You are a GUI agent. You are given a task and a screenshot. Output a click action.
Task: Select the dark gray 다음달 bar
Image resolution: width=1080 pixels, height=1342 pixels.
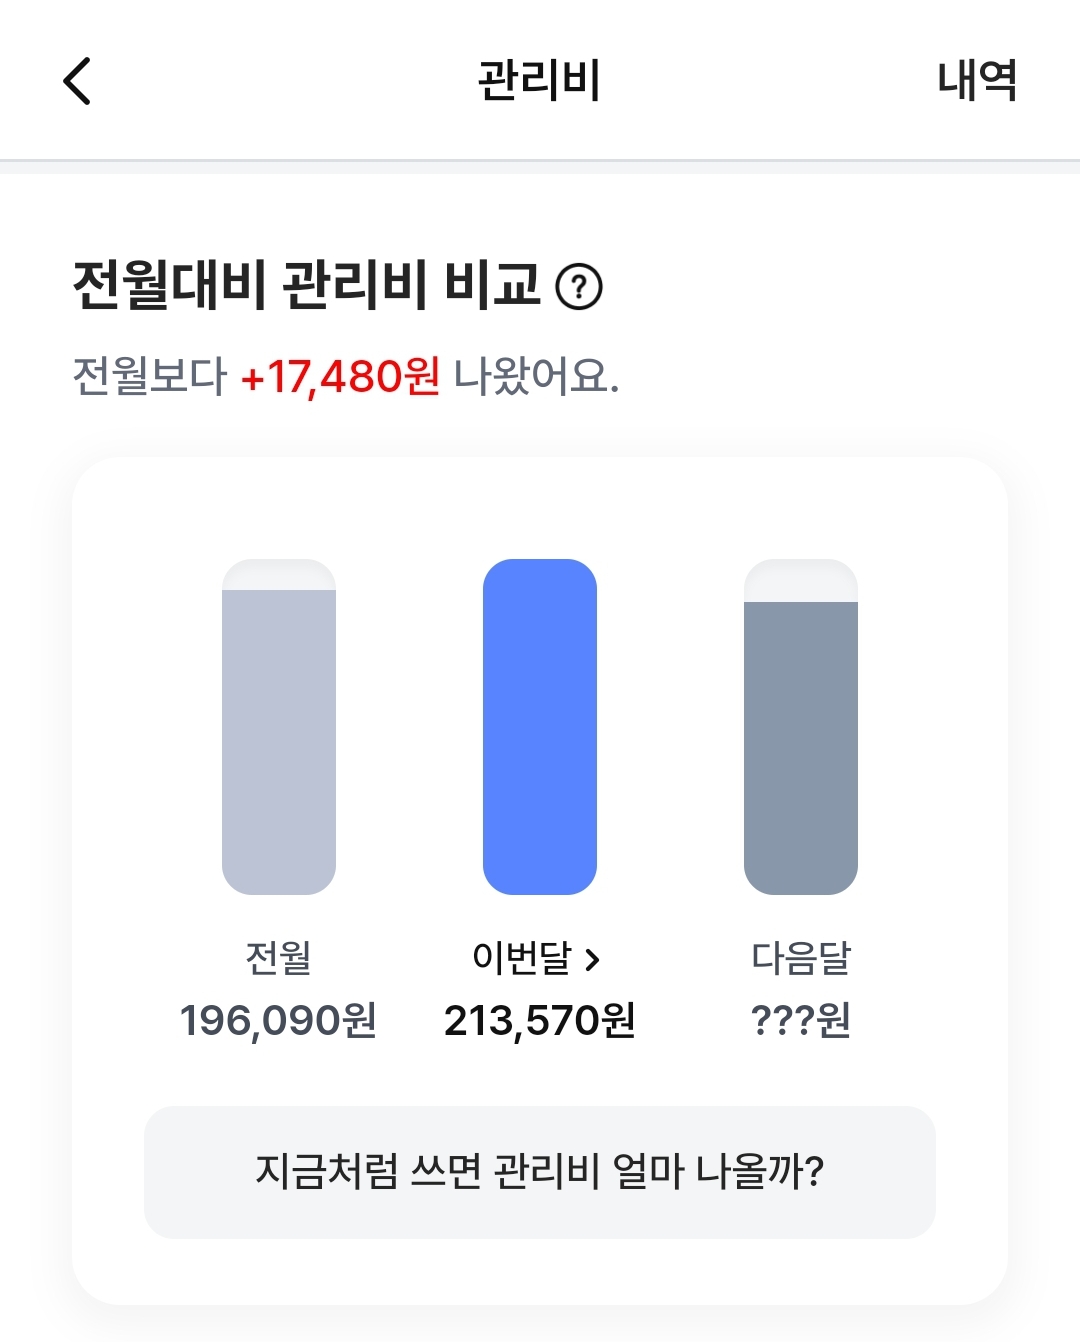click(x=800, y=747)
